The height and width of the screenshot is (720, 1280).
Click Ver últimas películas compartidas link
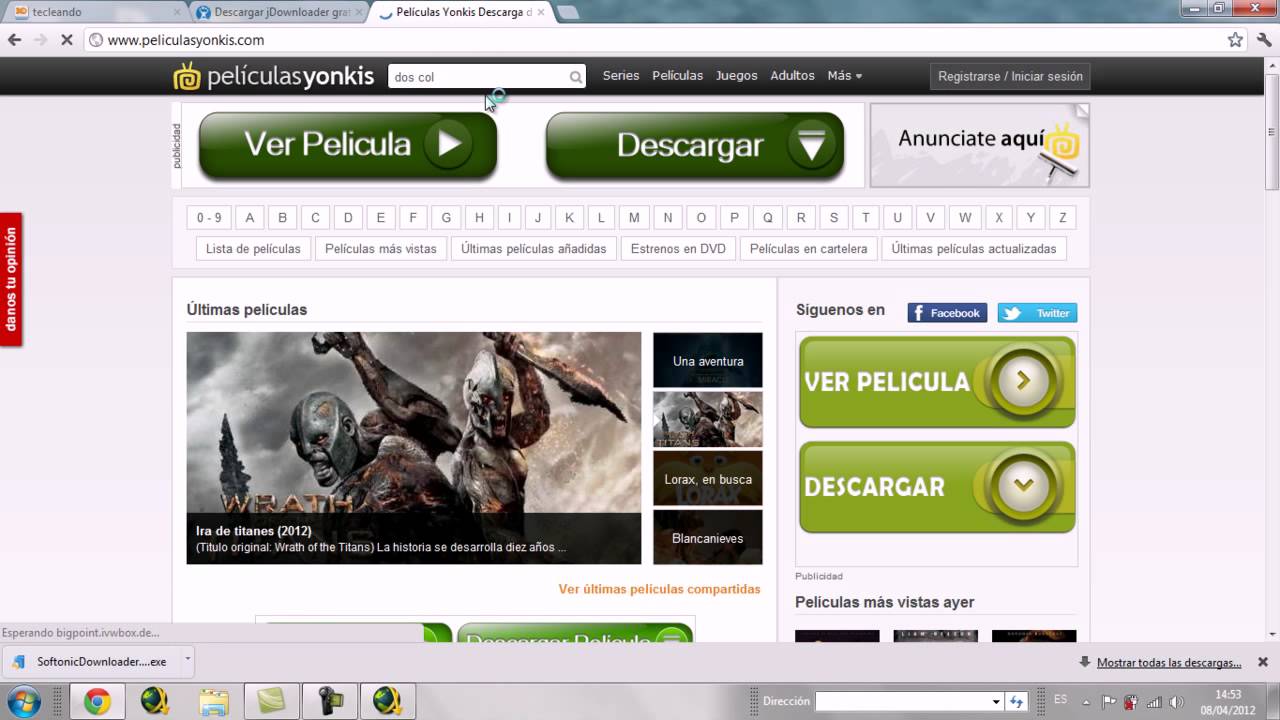pyautogui.click(x=659, y=589)
